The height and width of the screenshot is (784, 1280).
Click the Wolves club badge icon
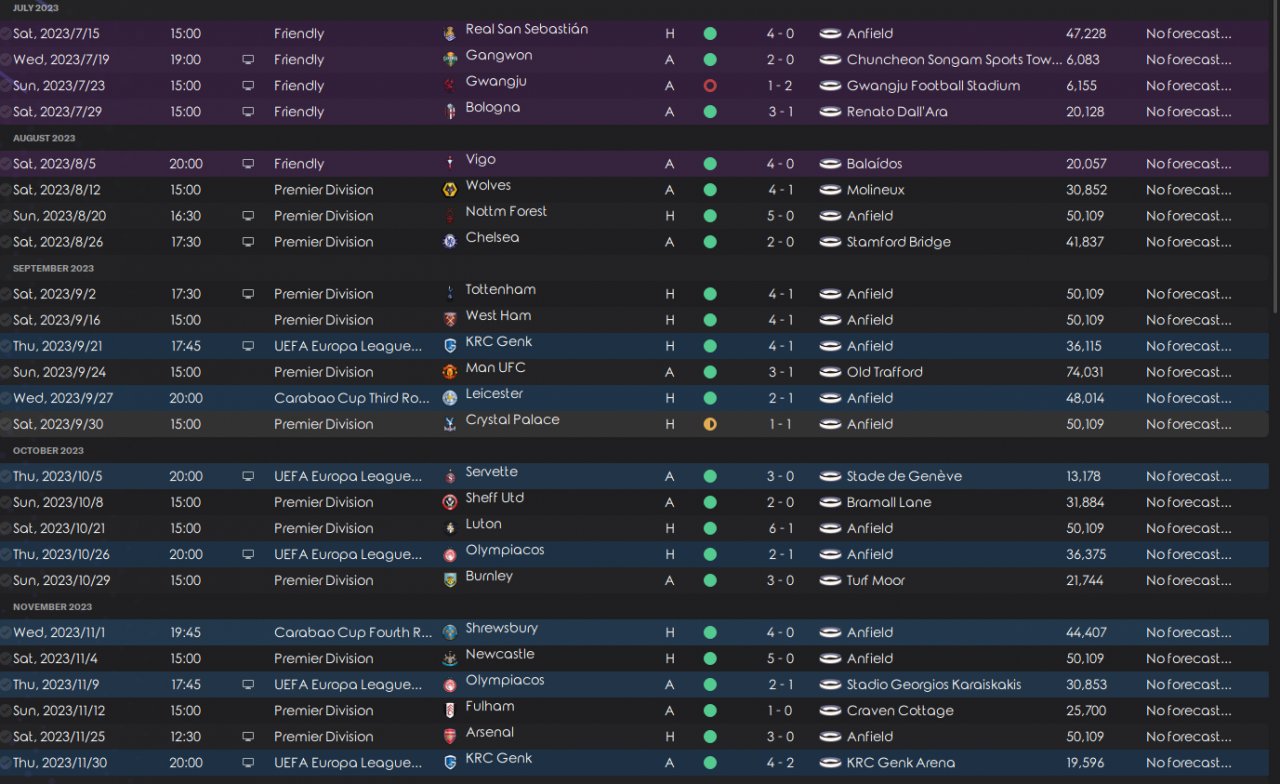click(x=450, y=190)
